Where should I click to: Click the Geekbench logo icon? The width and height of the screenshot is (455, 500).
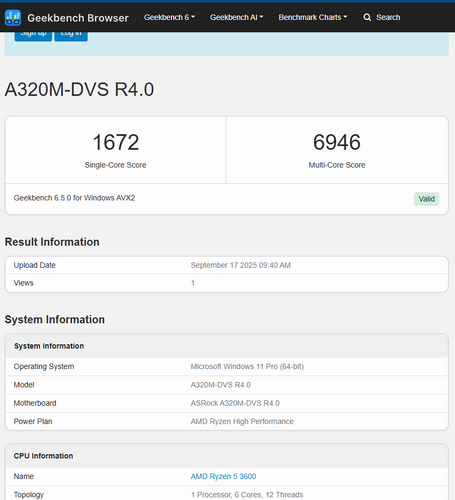pos(13,18)
